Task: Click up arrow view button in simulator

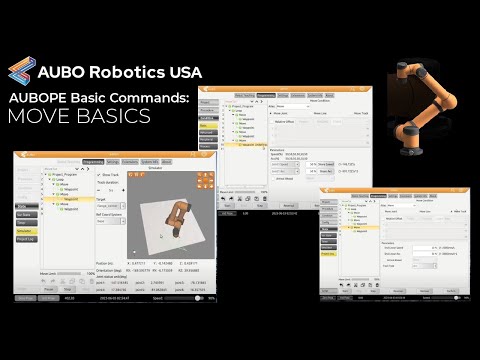Action: tap(205, 175)
